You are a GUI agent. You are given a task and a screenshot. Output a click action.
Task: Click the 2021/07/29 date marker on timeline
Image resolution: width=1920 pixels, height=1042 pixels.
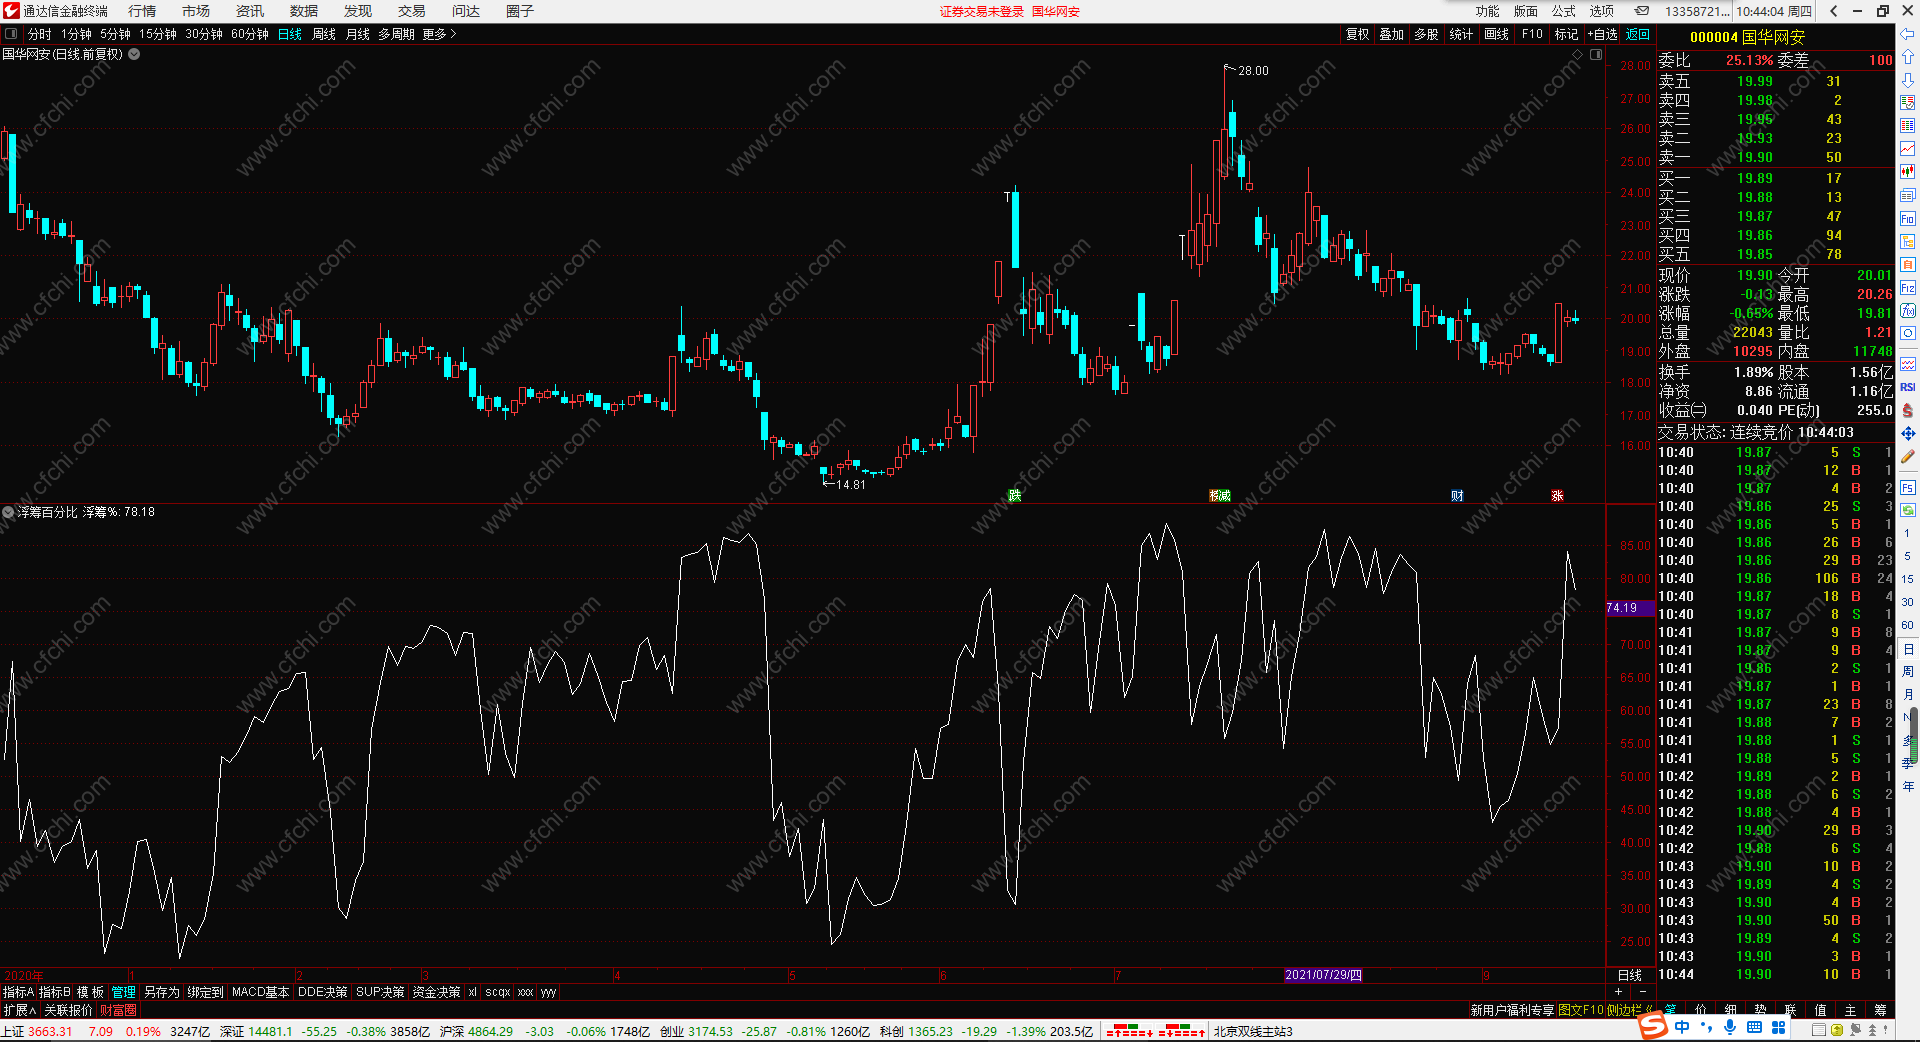[x=1323, y=975]
